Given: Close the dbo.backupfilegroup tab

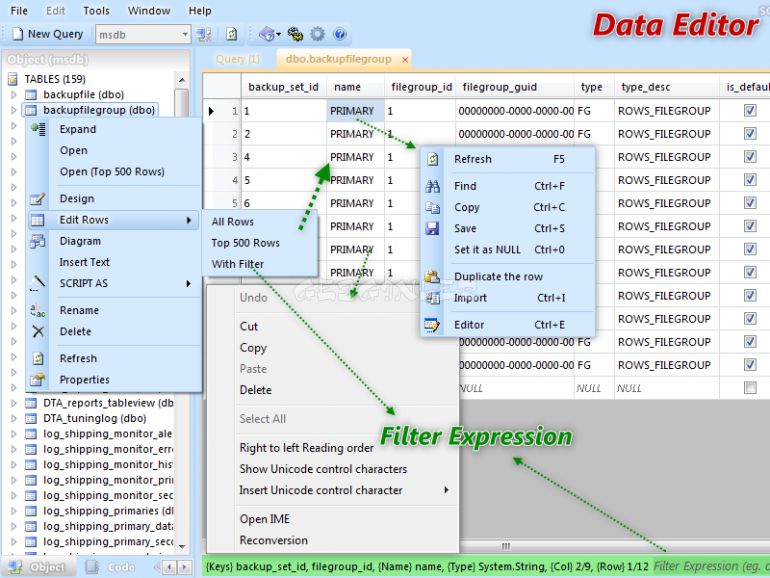Looking at the screenshot, I should click(x=405, y=60).
